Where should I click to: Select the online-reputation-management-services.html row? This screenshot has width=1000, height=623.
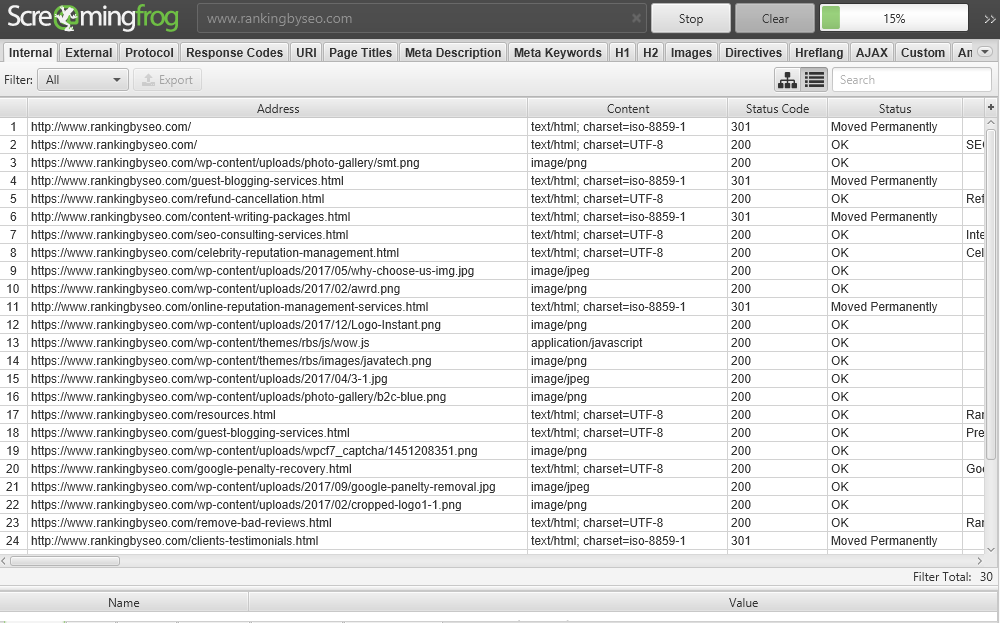(x=491, y=307)
